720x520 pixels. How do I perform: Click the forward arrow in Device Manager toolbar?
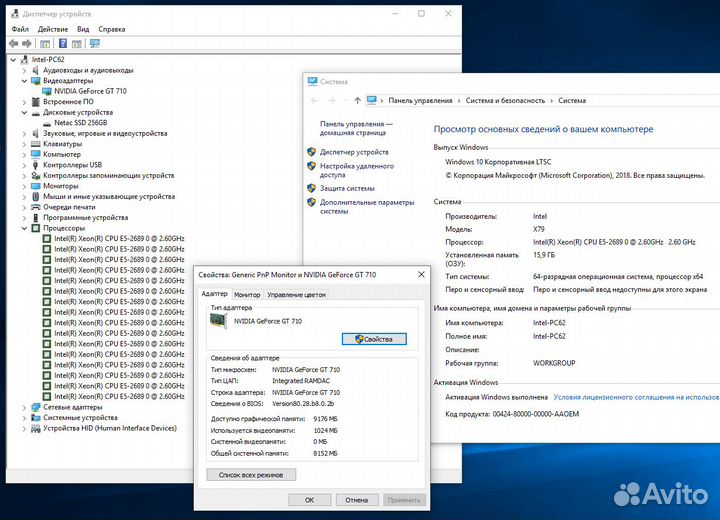pos(27,44)
